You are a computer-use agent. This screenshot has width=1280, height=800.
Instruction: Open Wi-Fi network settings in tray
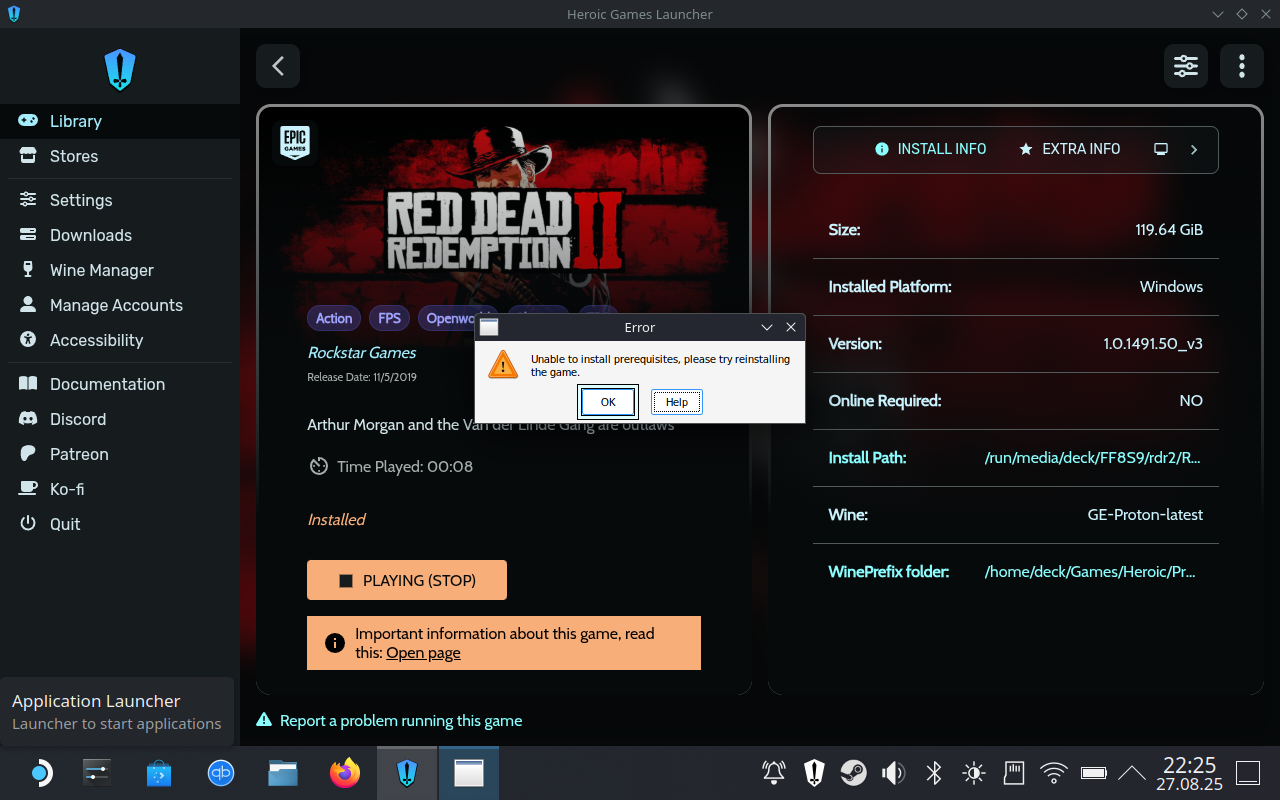tap(1053, 773)
